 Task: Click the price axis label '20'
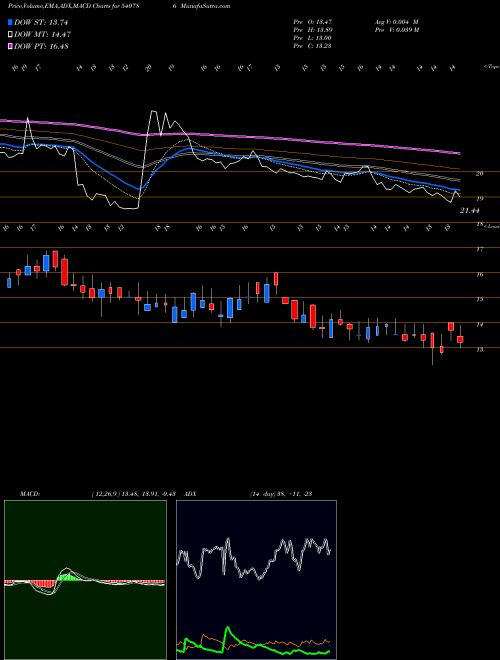click(479, 173)
